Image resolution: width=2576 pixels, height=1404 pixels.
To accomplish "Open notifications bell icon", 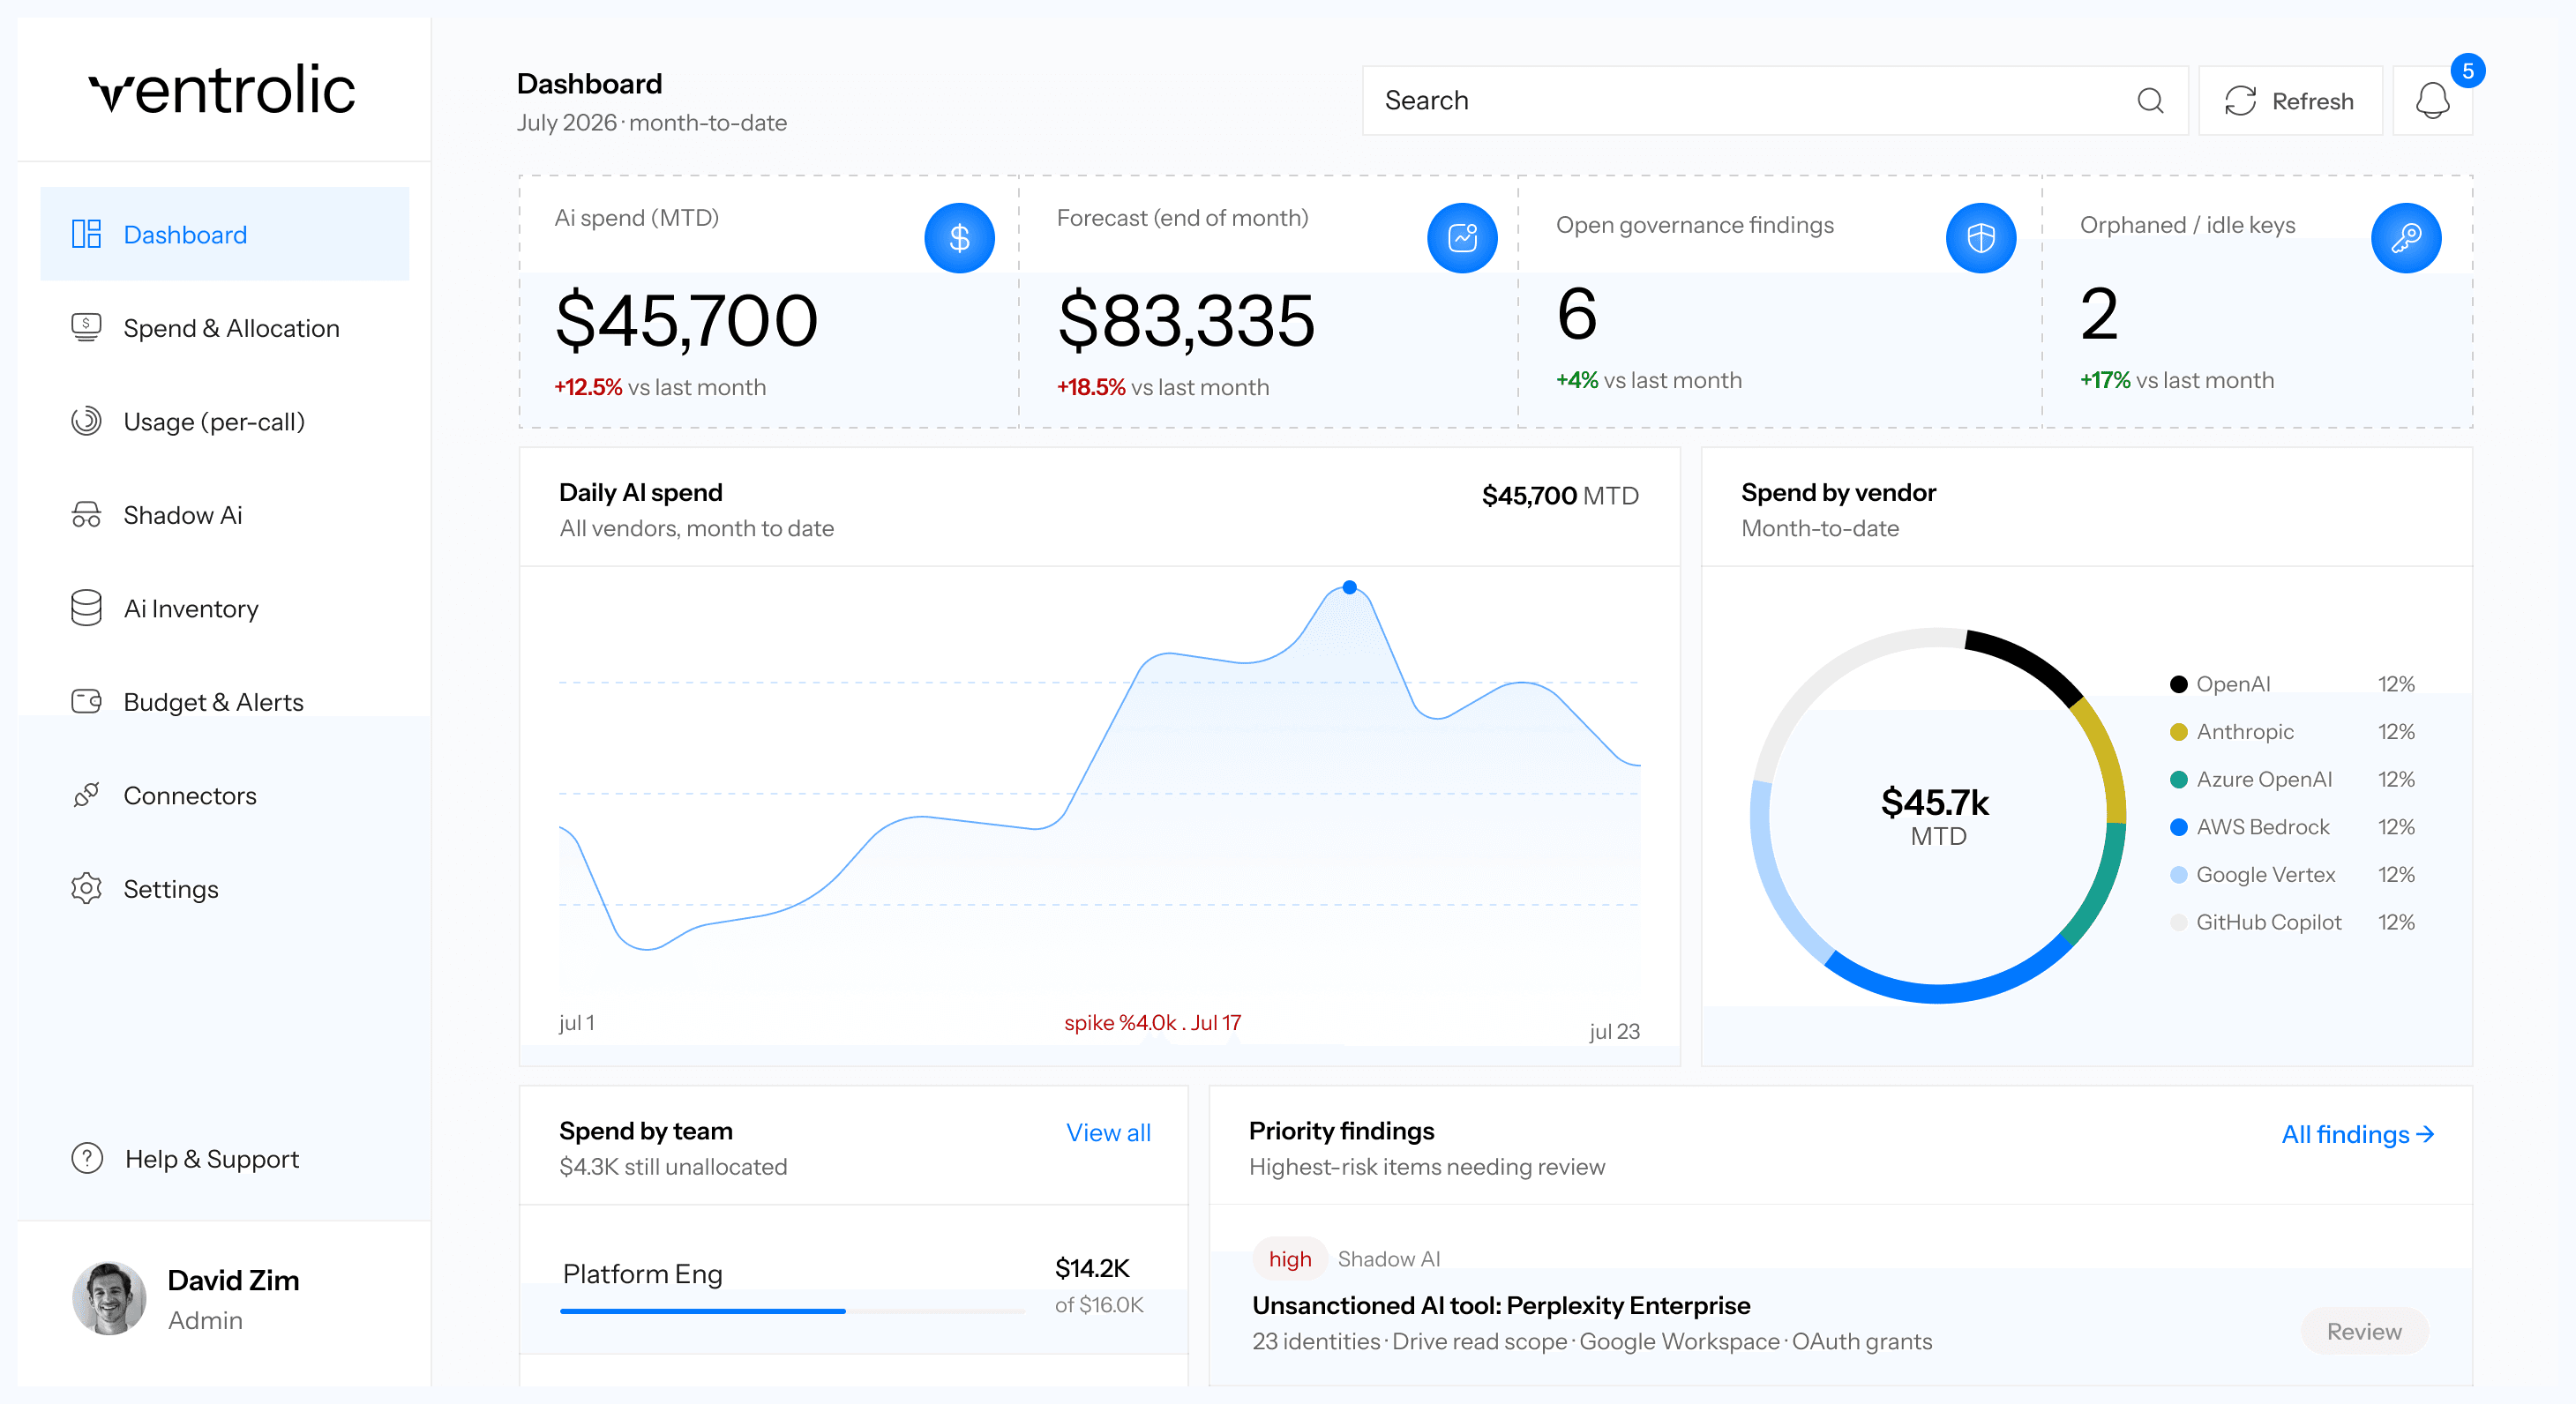I will [x=2432, y=101].
